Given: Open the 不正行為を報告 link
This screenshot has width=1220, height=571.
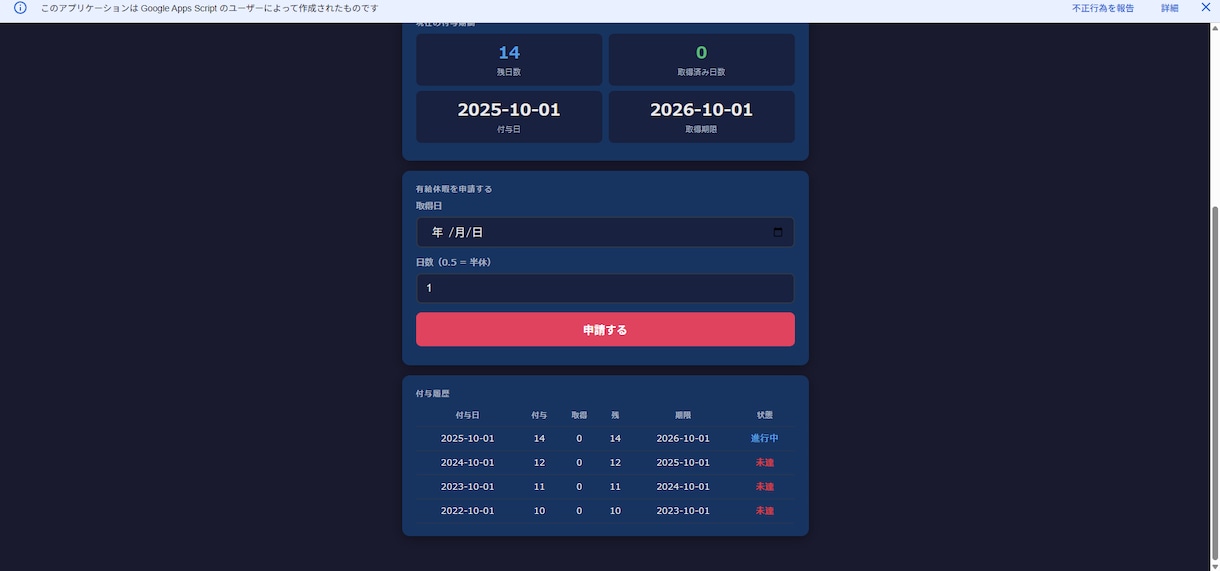Looking at the screenshot, I should point(1103,8).
